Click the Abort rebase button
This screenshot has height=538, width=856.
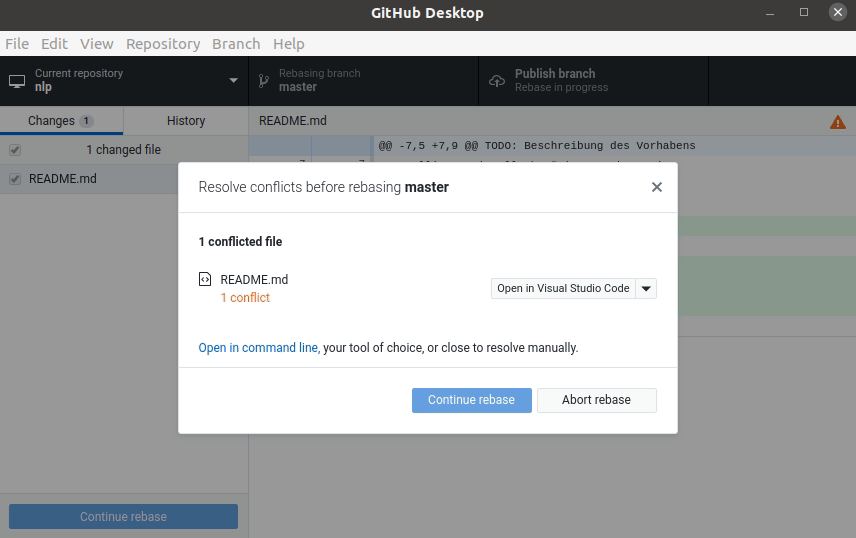point(597,400)
